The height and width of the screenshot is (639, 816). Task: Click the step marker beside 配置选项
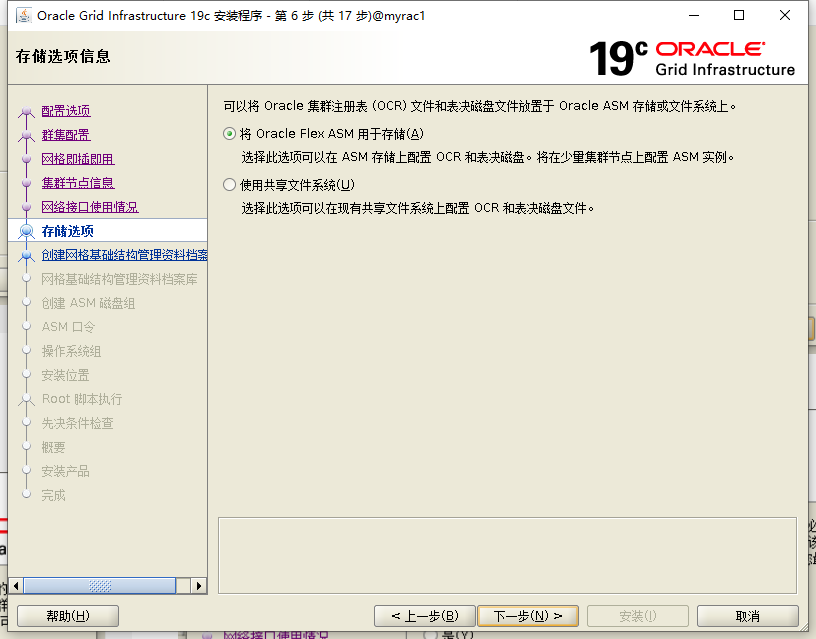(x=27, y=112)
